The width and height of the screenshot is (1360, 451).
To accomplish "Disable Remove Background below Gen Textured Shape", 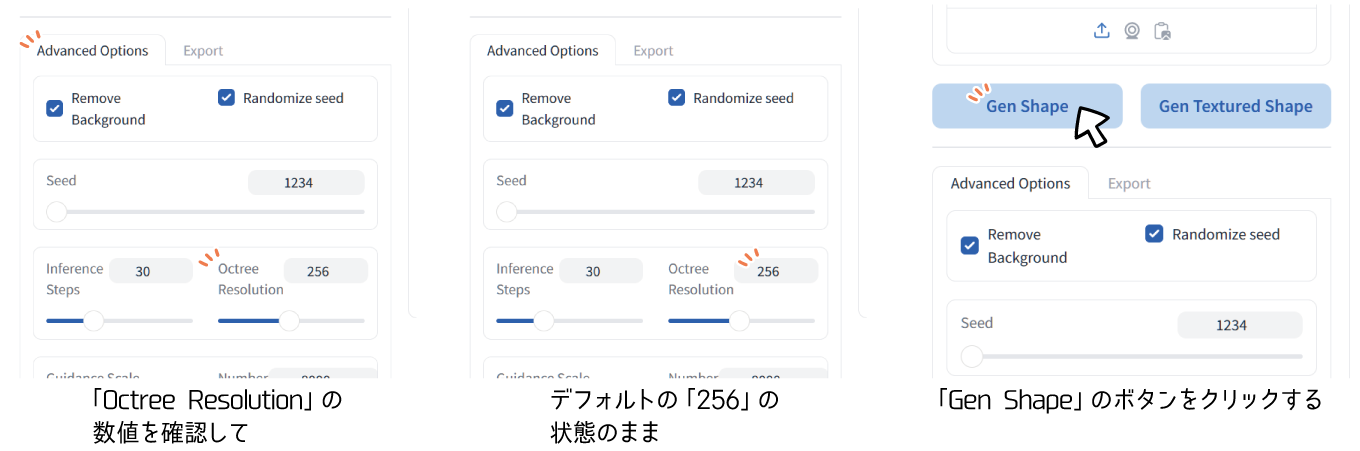I will [969, 245].
